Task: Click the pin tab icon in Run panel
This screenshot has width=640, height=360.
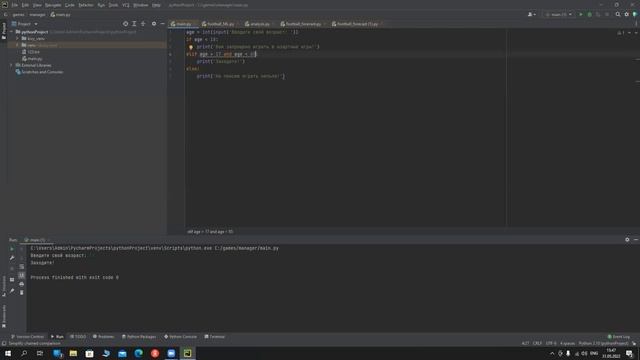Action: 12,291
